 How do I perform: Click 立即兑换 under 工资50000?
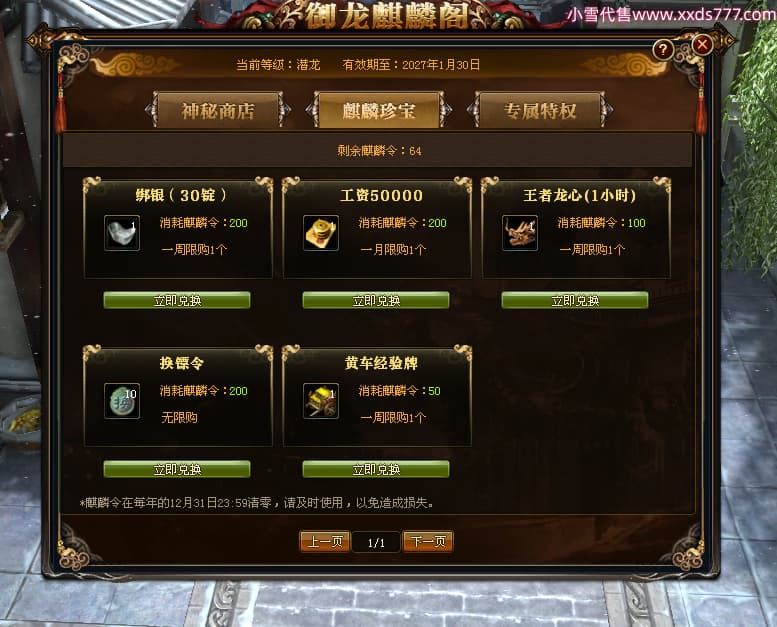tap(376, 300)
